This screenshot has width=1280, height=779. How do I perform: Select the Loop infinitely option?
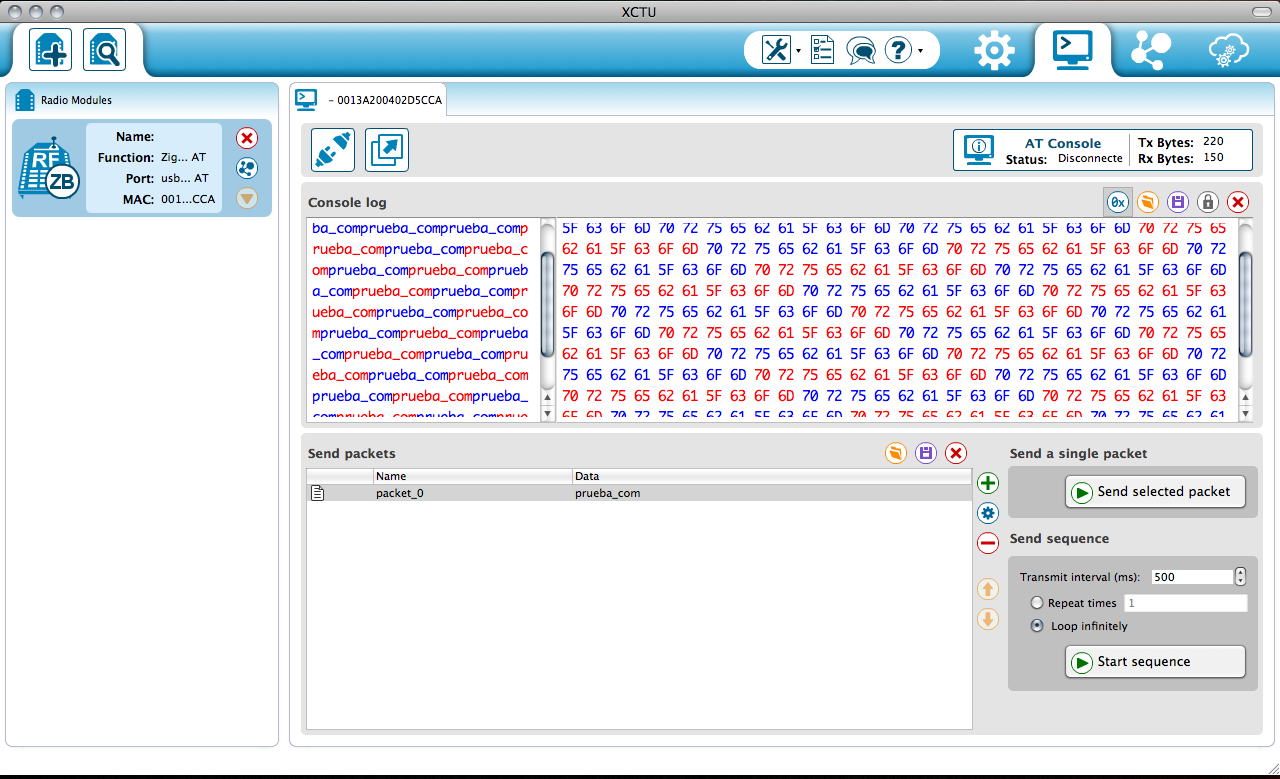(1037, 626)
